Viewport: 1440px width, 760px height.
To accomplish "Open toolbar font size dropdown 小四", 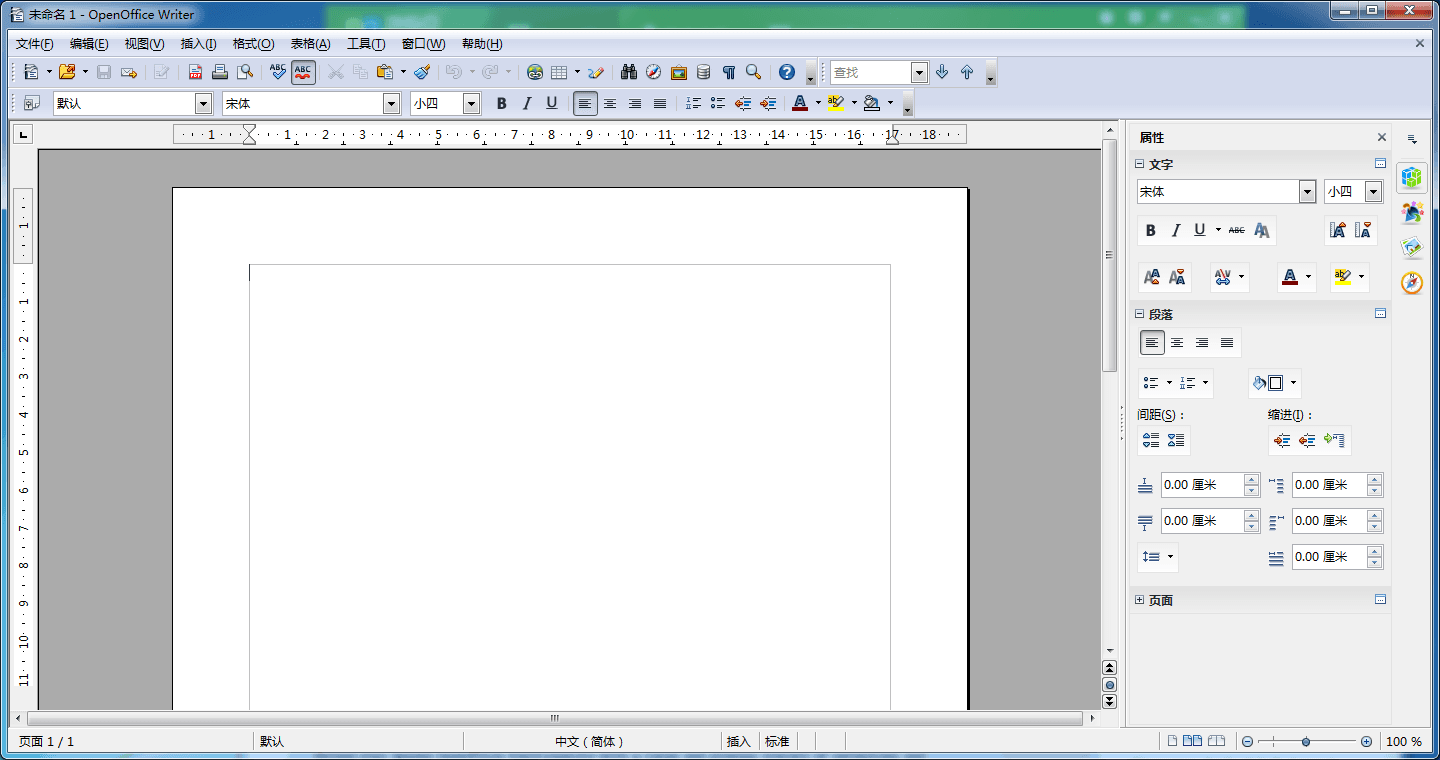I will click(472, 103).
